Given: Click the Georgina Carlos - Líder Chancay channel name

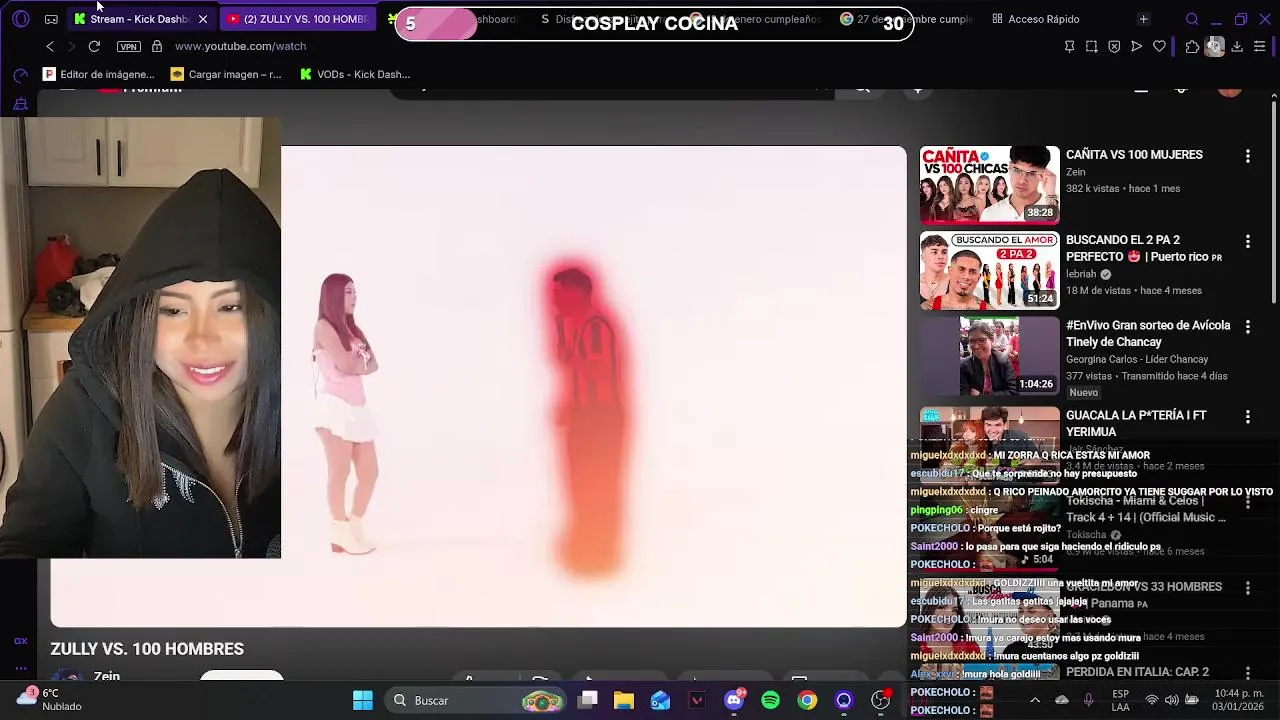Looking at the screenshot, I should coord(1137,359).
